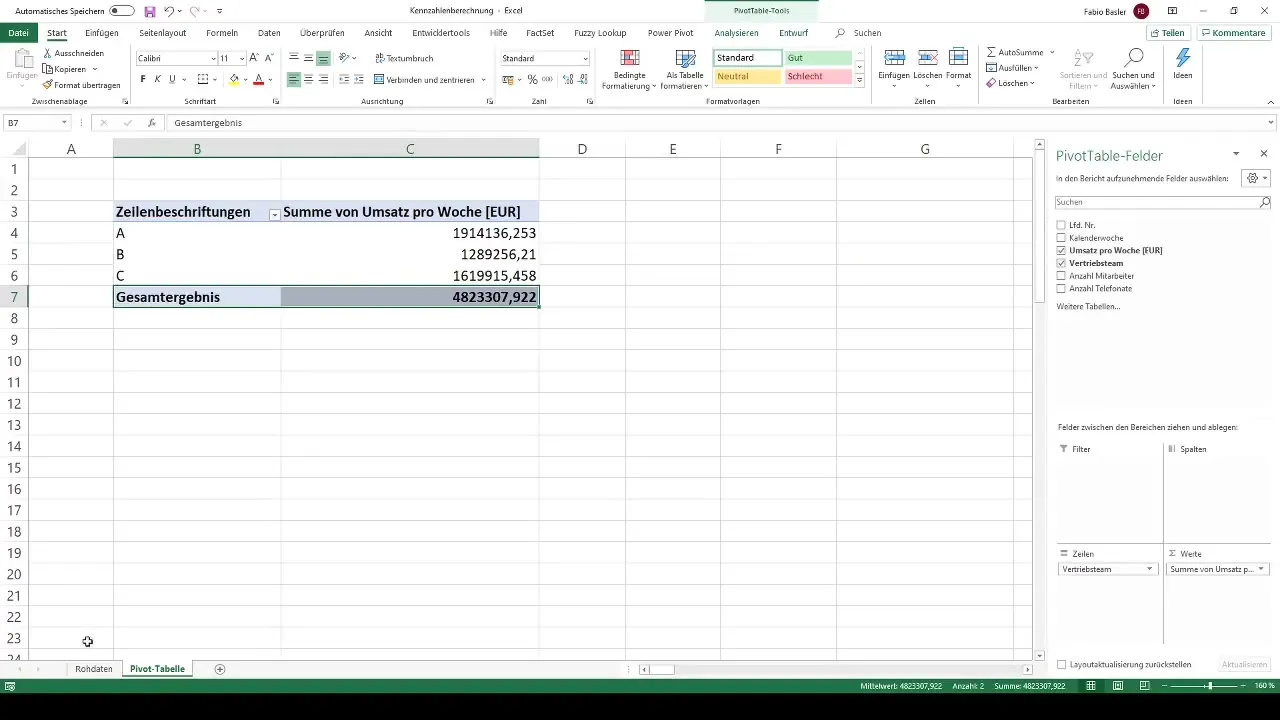
Task: Click the Kommentare button
Action: 1233,33
